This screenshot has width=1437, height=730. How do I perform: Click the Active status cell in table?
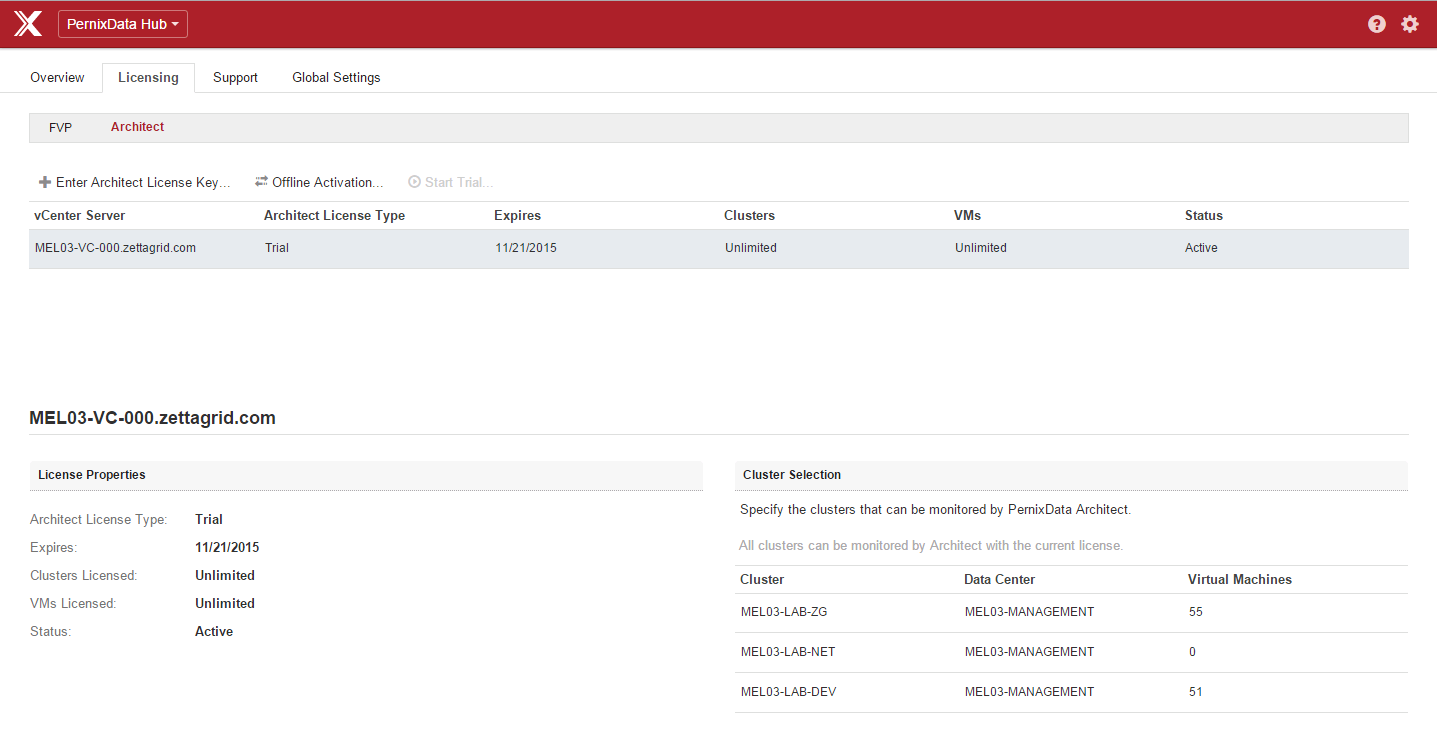tap(1201, 248)
